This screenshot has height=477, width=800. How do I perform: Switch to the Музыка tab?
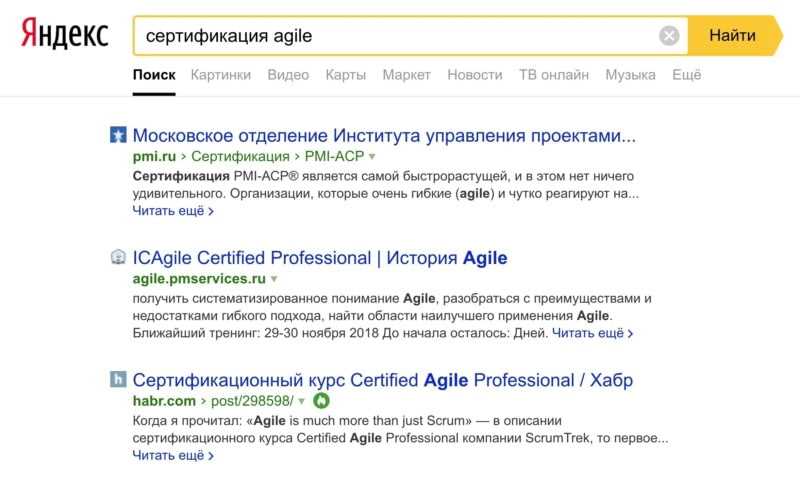point(631,75)
